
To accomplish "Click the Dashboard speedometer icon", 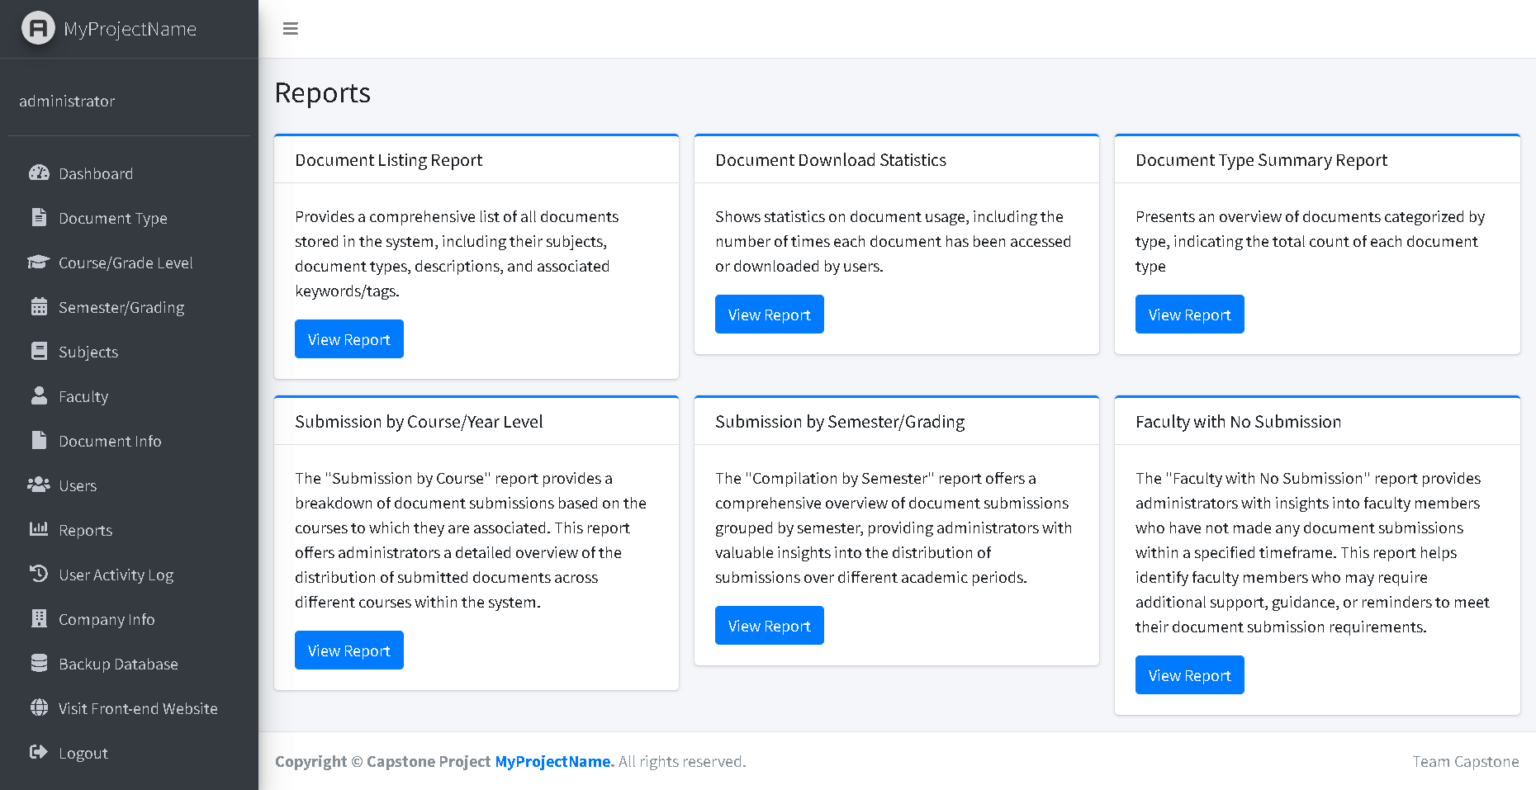I will point(39,173).
